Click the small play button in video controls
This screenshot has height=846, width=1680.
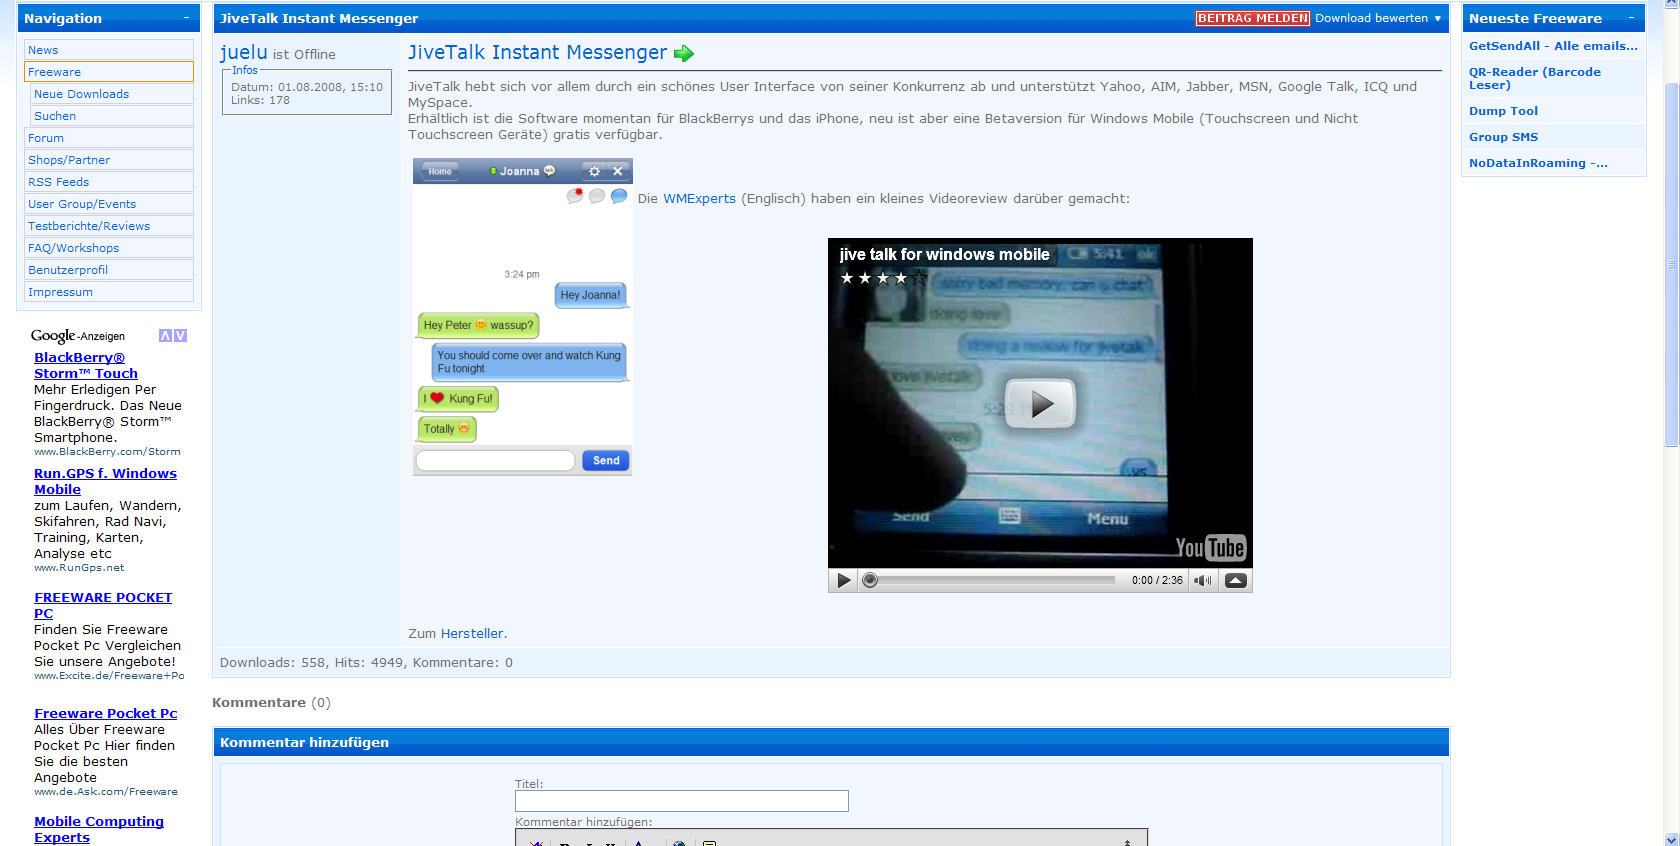[843, 581]
